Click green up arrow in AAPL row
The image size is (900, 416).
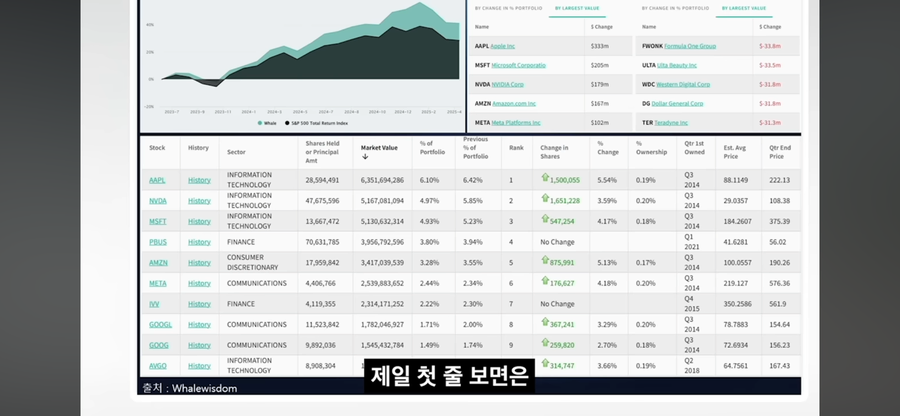[545, 178]
